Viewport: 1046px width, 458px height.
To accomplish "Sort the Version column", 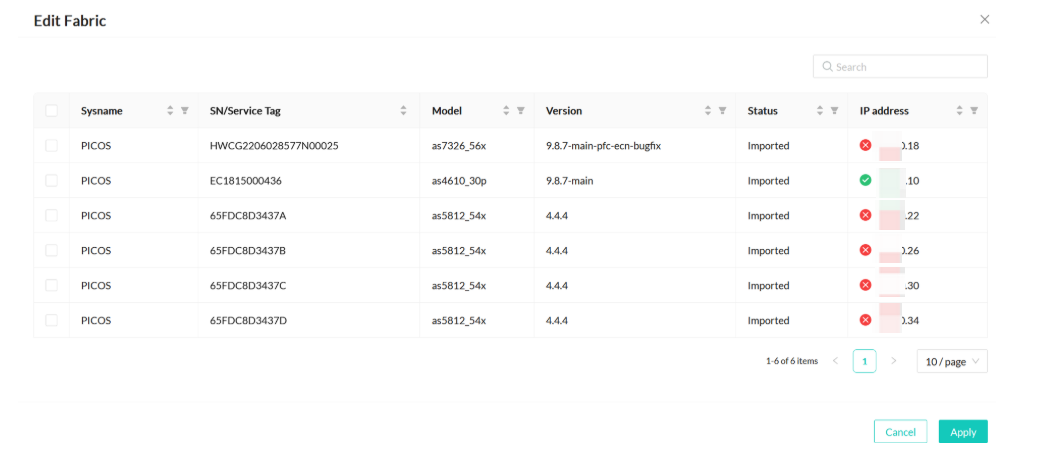I will point(708,111).
